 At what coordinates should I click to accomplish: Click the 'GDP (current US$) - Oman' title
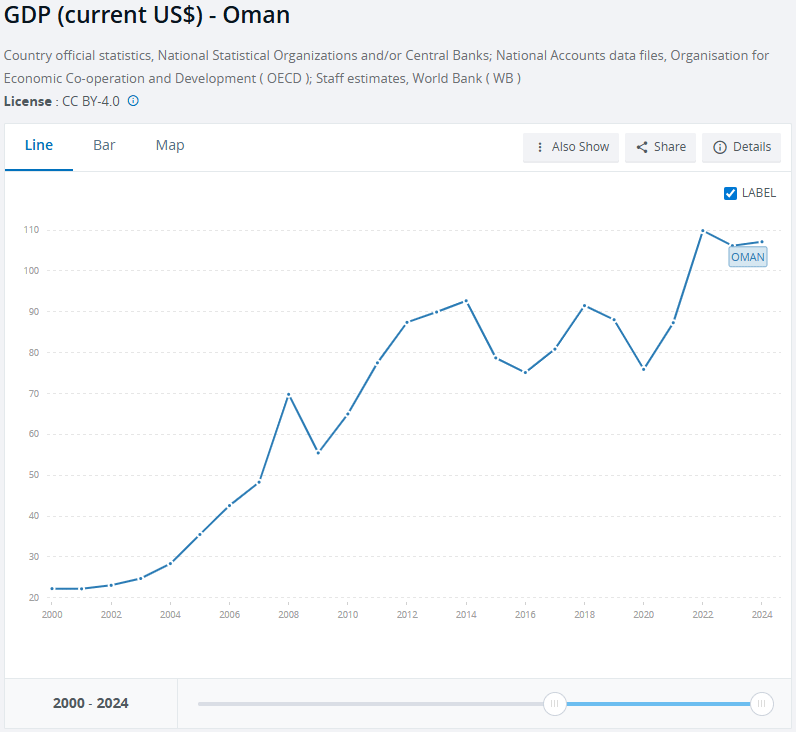147,15
